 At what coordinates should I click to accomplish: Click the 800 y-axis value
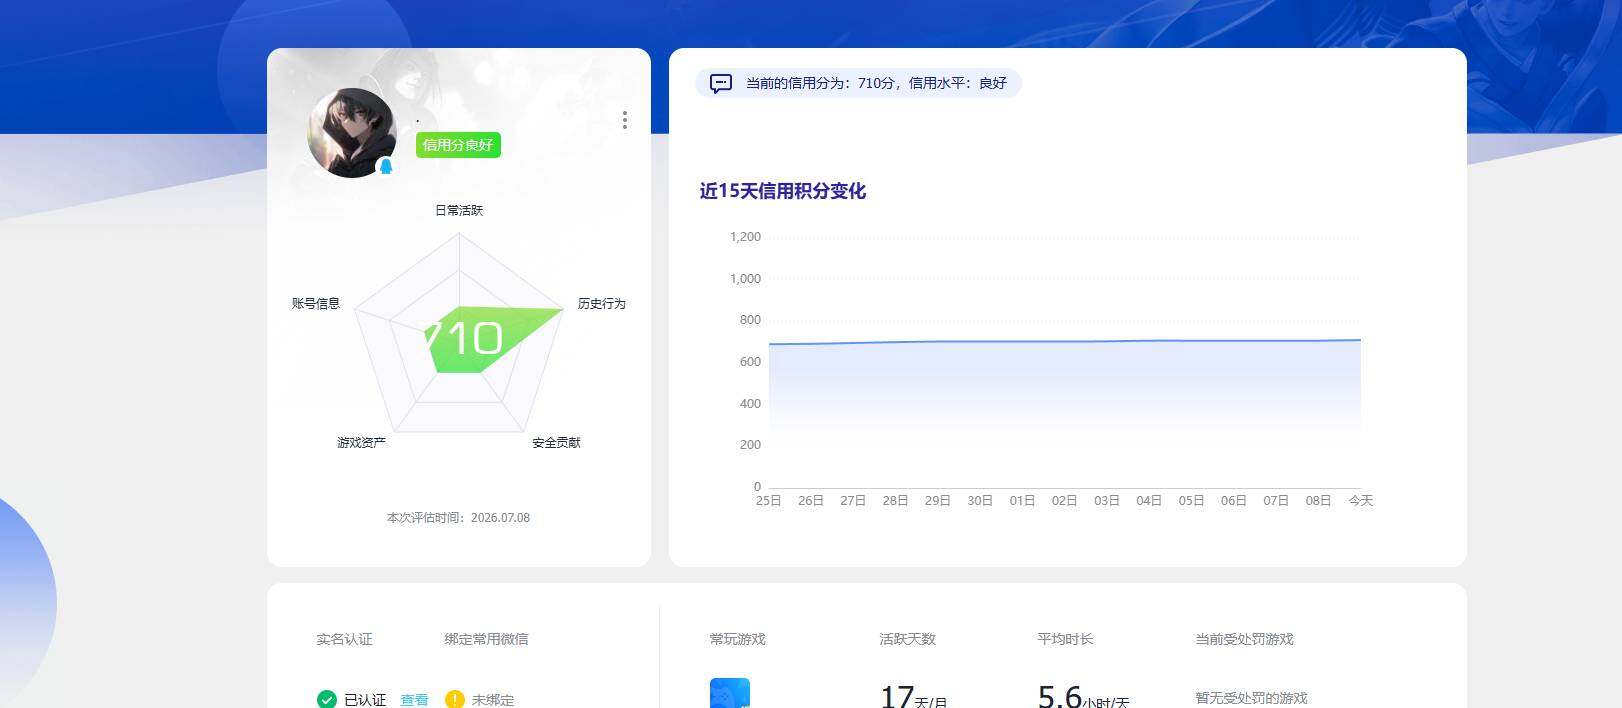750,320
